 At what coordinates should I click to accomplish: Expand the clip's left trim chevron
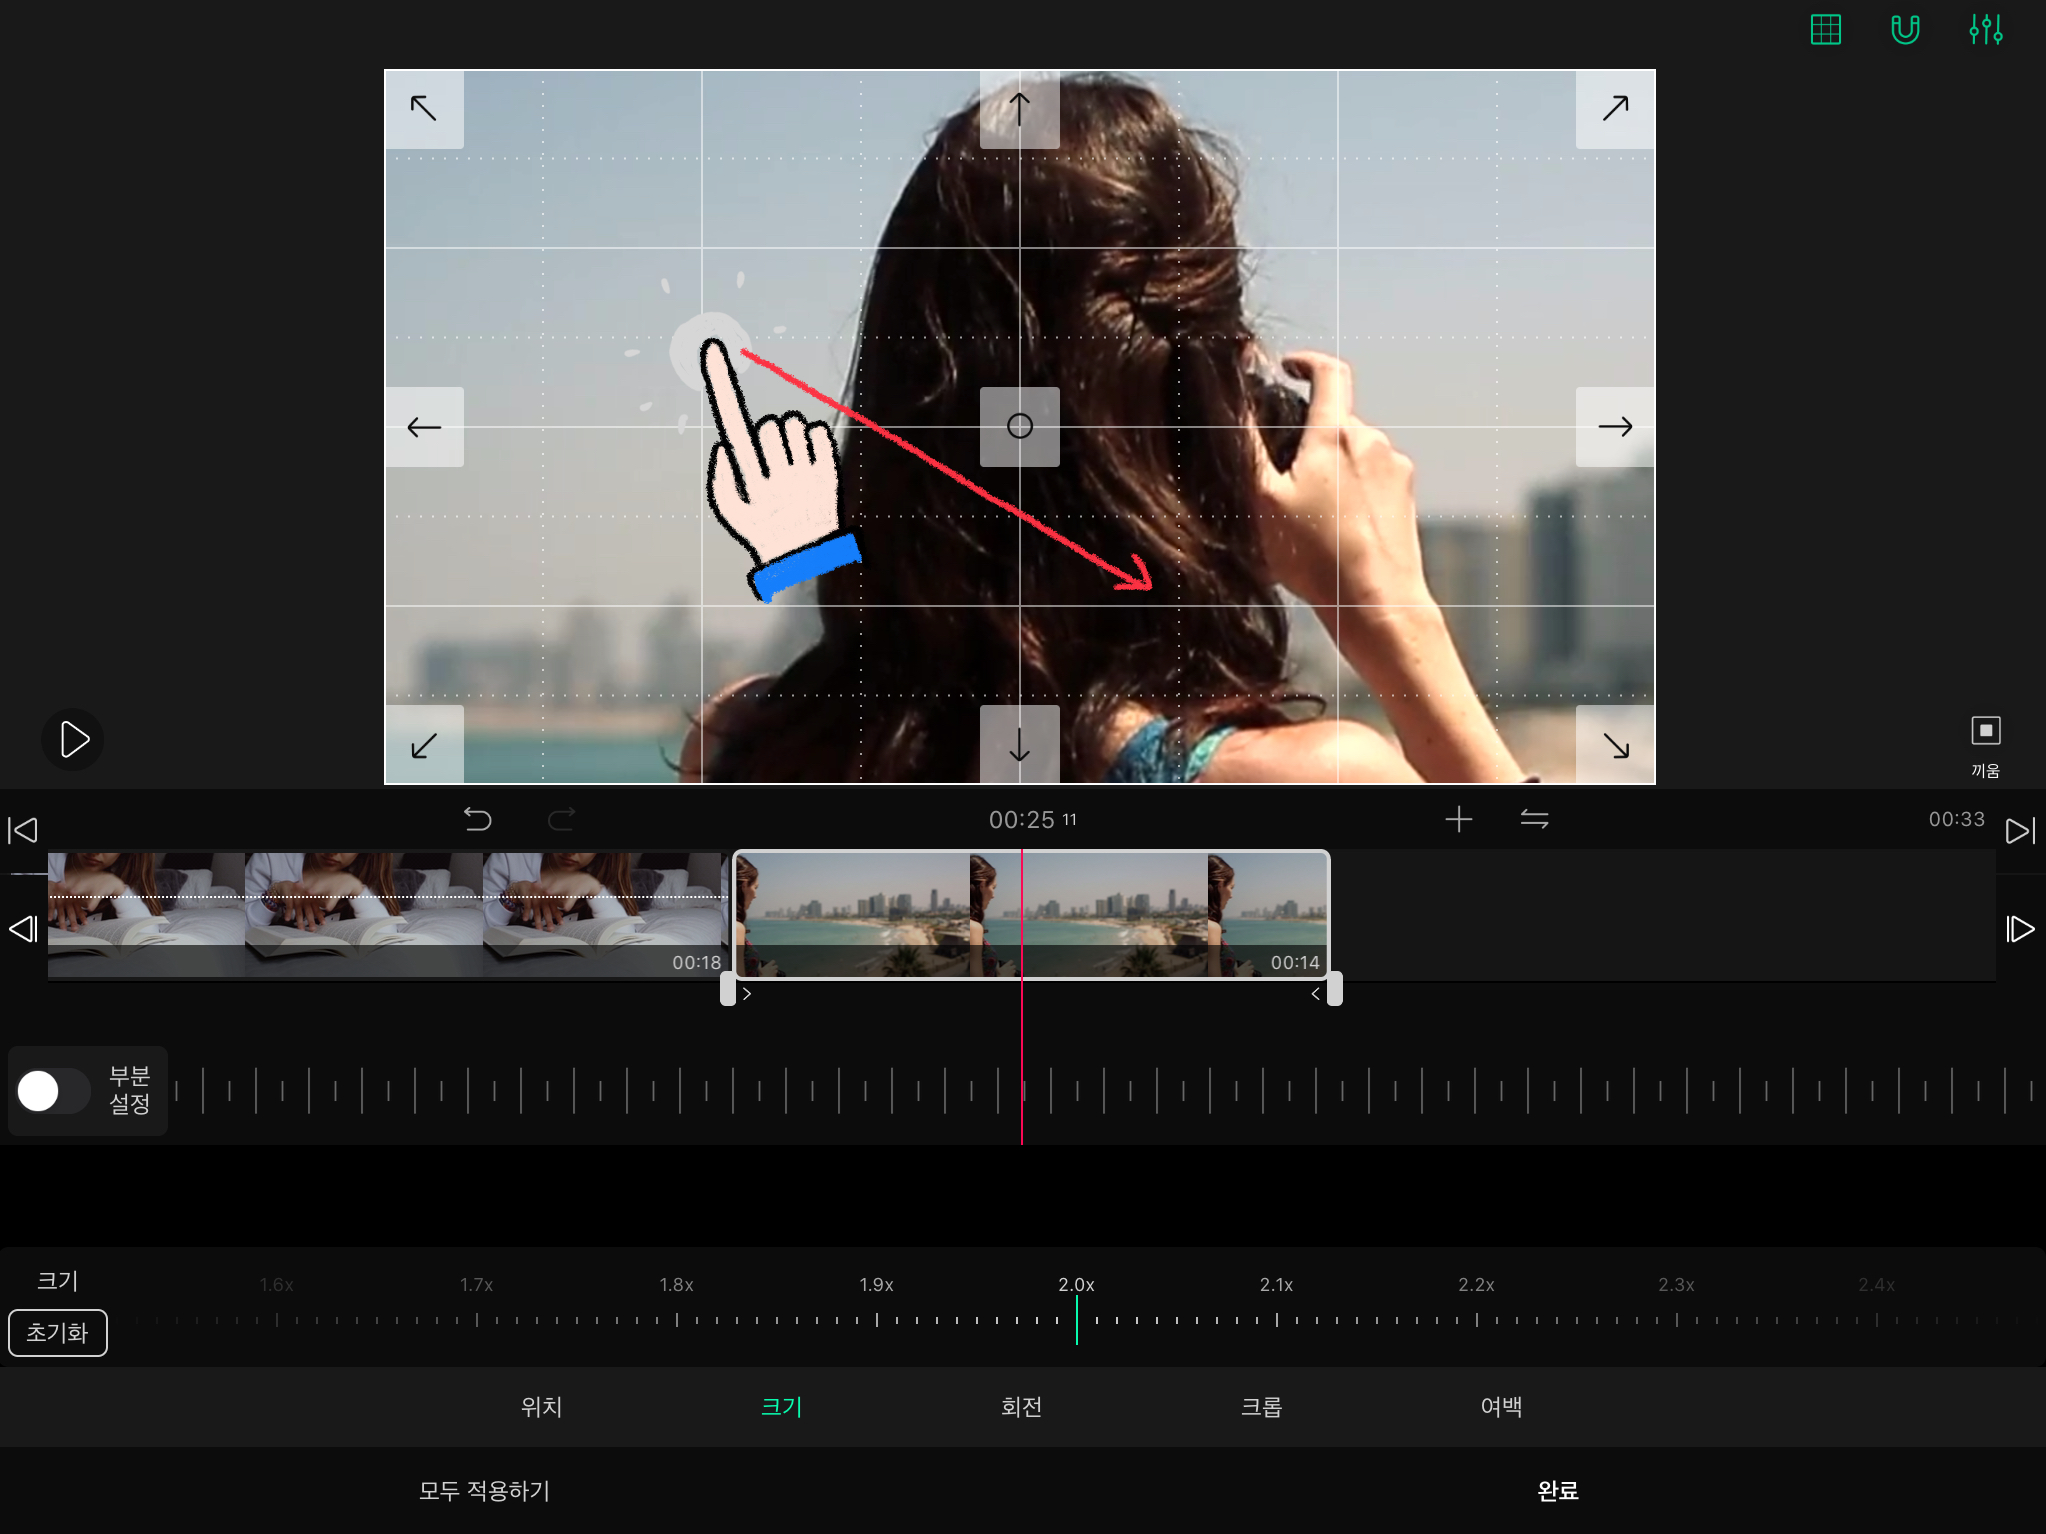pyautogui.click(x=746, y=994)
